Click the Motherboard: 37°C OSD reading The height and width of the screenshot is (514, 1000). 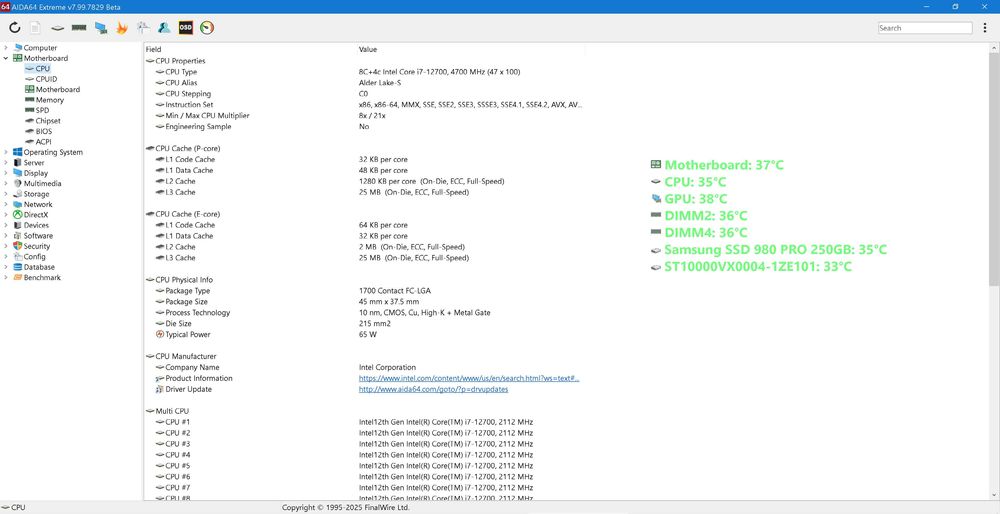coord(717,165)
